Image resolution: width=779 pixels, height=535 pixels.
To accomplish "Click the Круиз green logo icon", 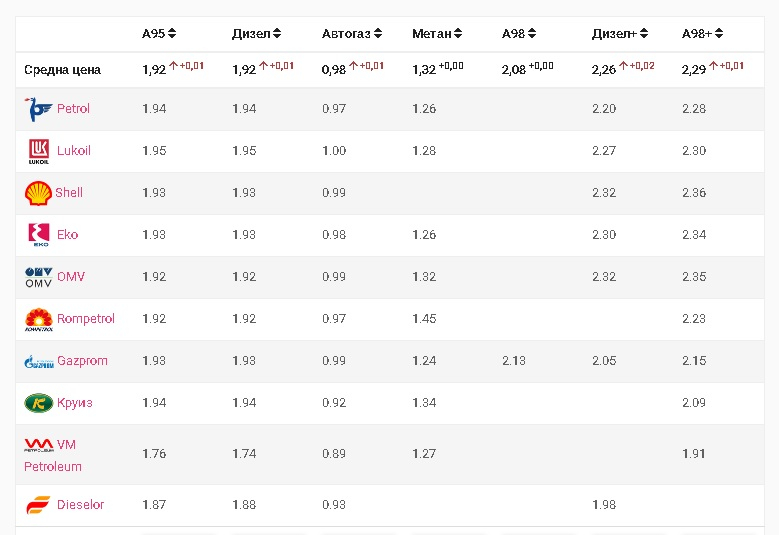I will (x=38, y=403).
